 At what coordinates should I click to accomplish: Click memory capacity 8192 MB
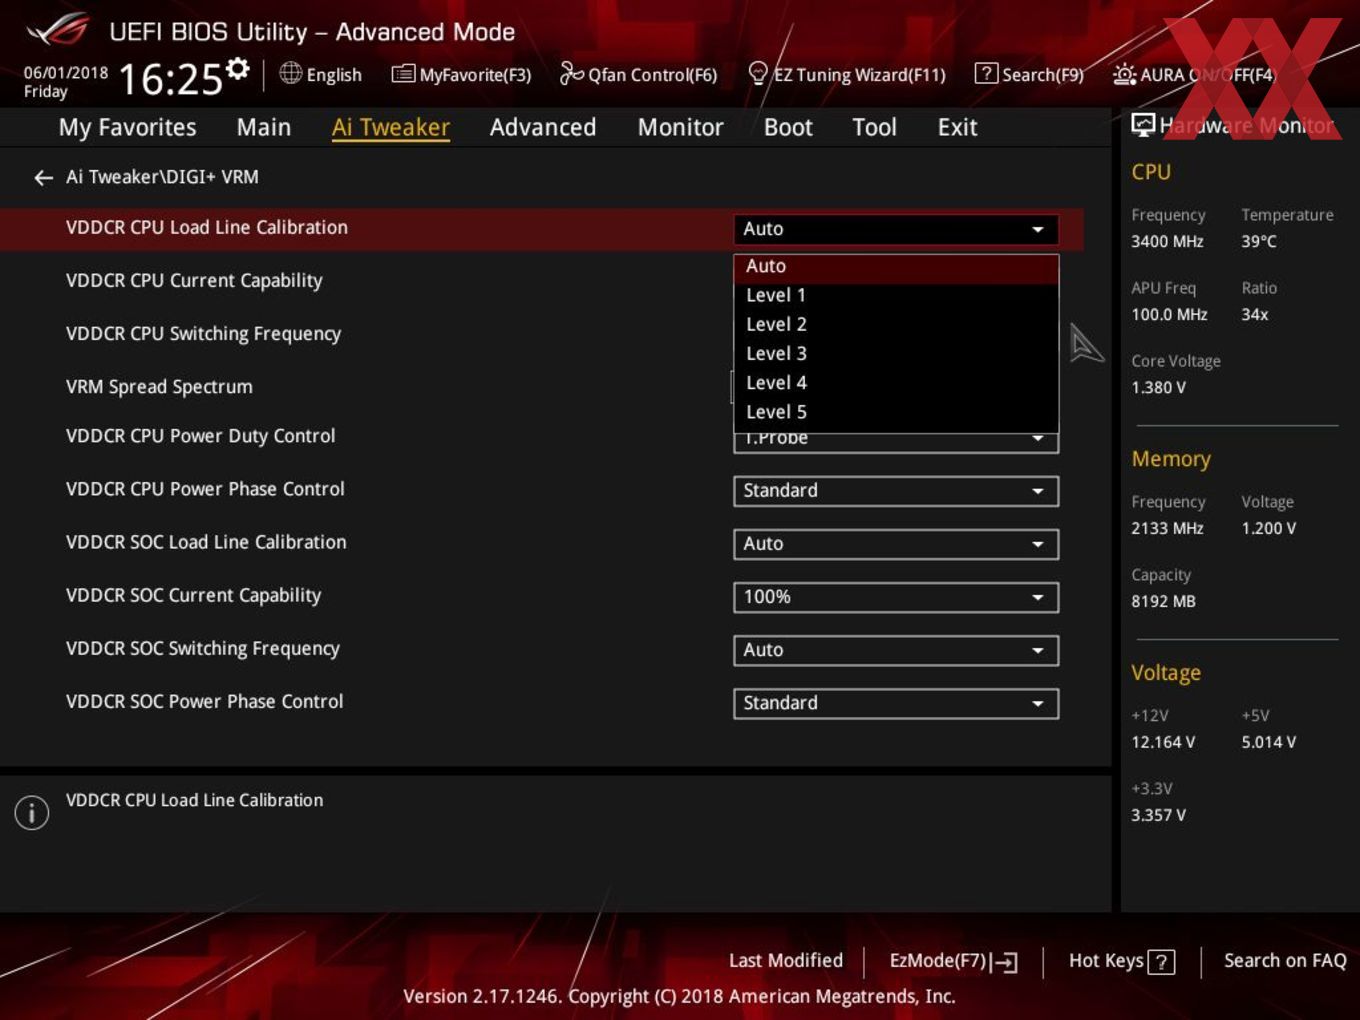(1163, 602)
